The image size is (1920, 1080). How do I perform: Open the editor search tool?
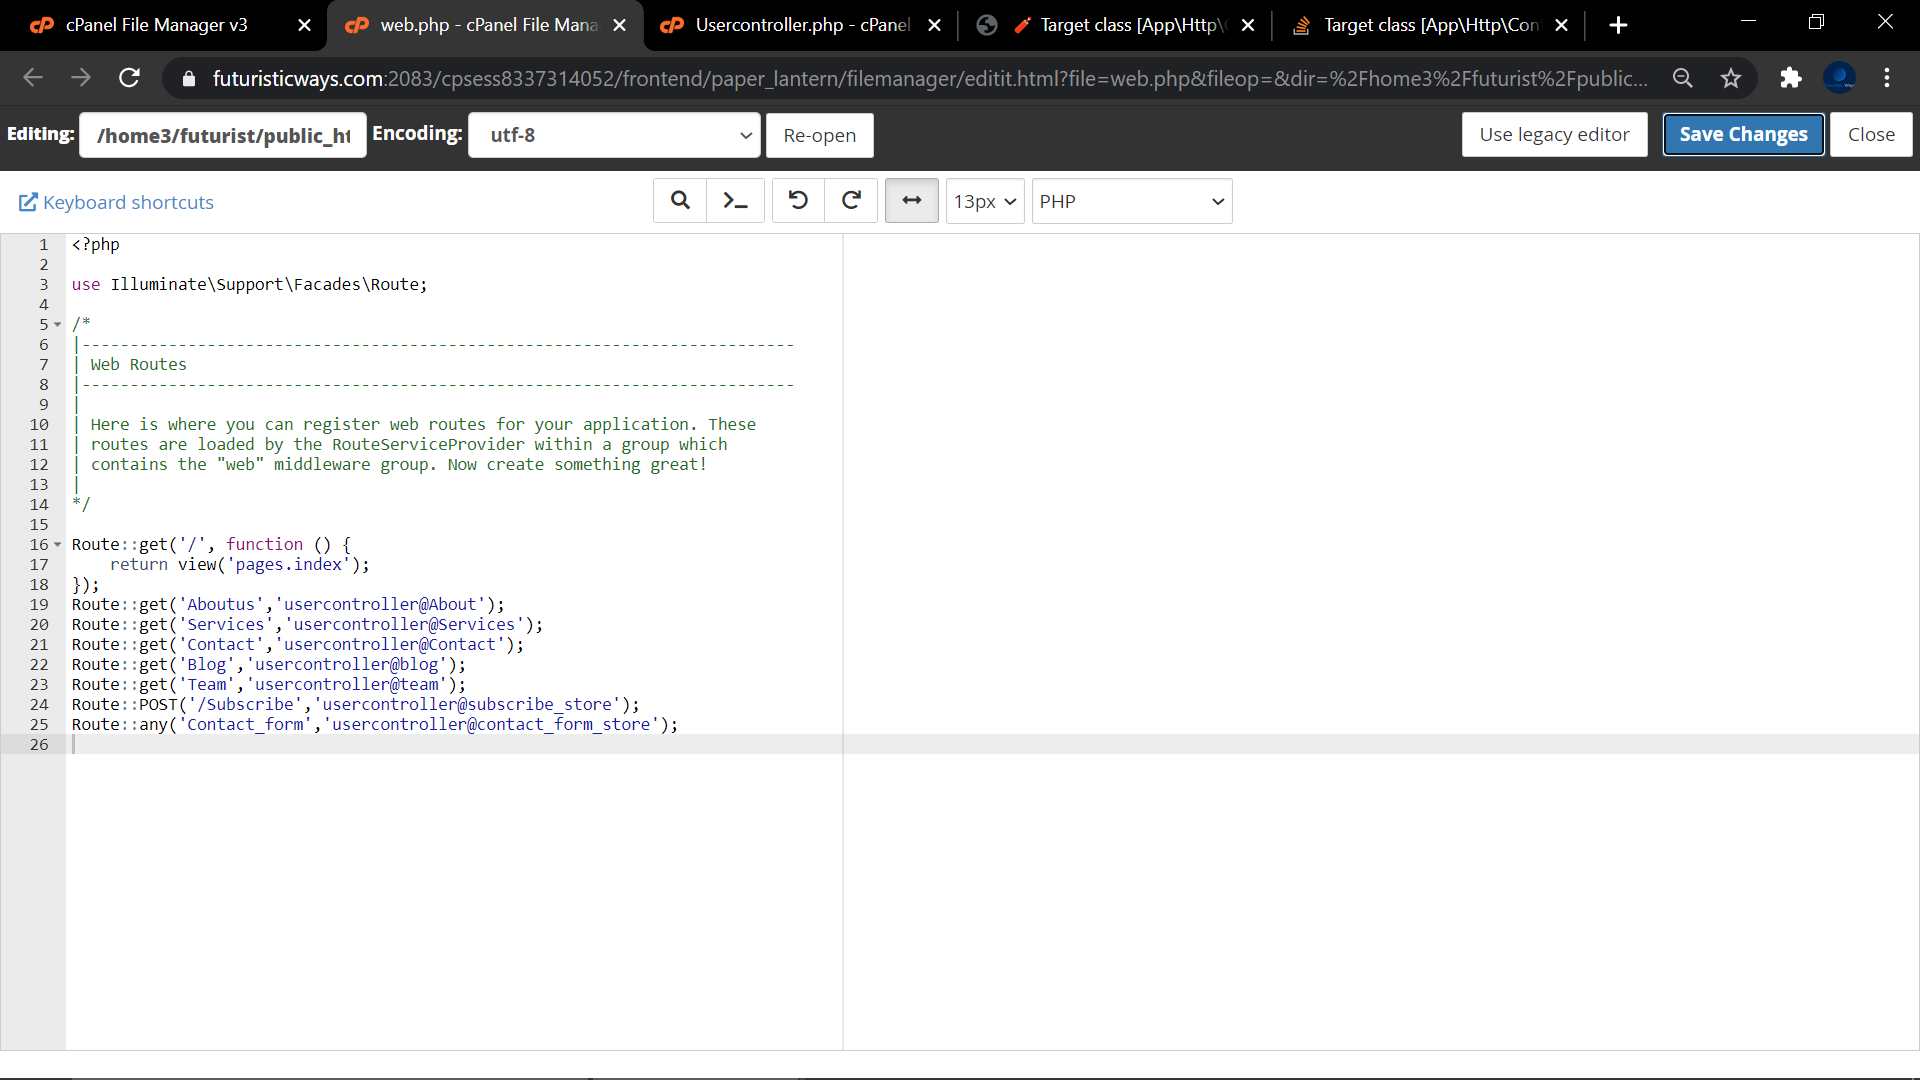tap(680, 201)
